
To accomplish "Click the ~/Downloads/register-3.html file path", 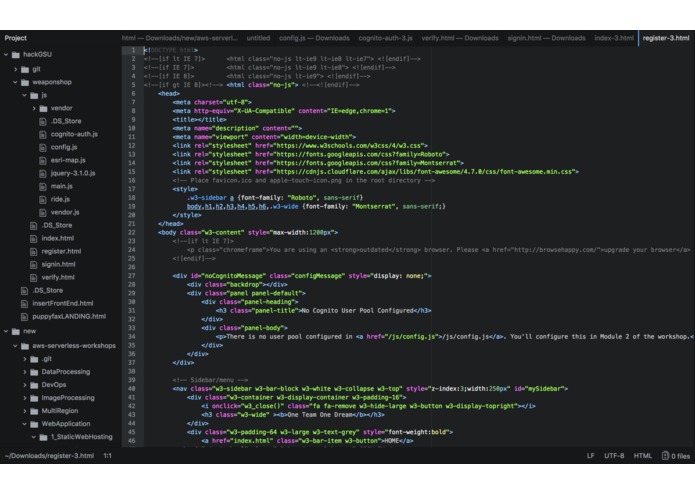I will [x=49, y=455].
